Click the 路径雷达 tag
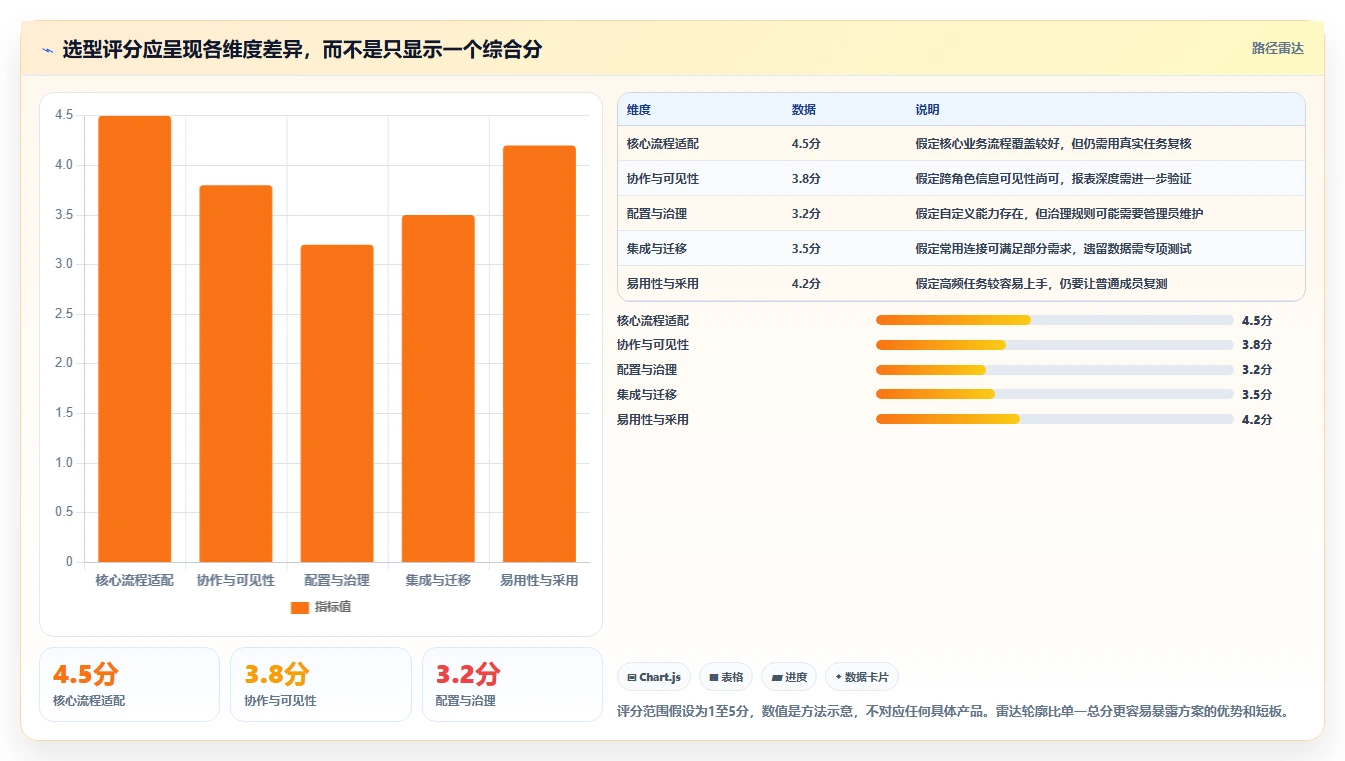The image size is (1345, 761). click(x=1277, y=48)
